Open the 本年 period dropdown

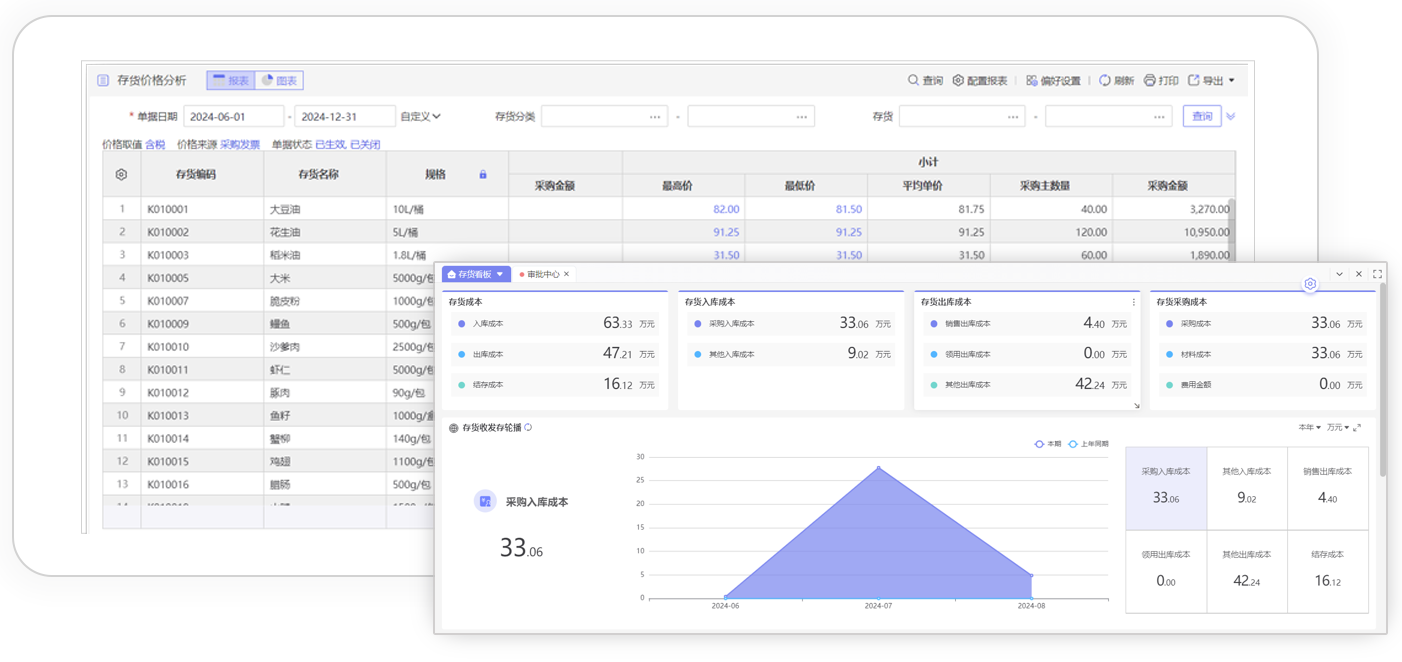[1309, 428]
